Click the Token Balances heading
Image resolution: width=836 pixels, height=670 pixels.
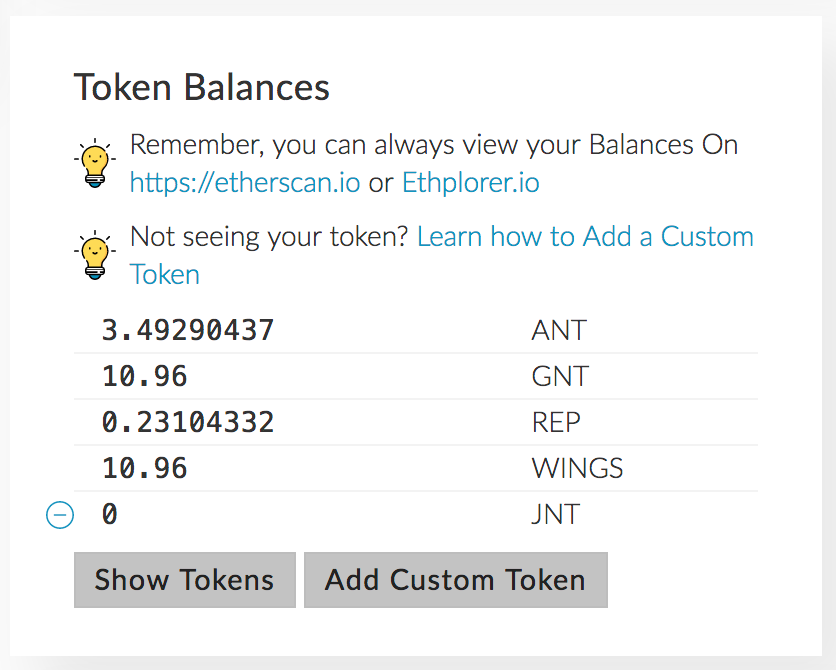pyautogui.click(x=202, y=88)
